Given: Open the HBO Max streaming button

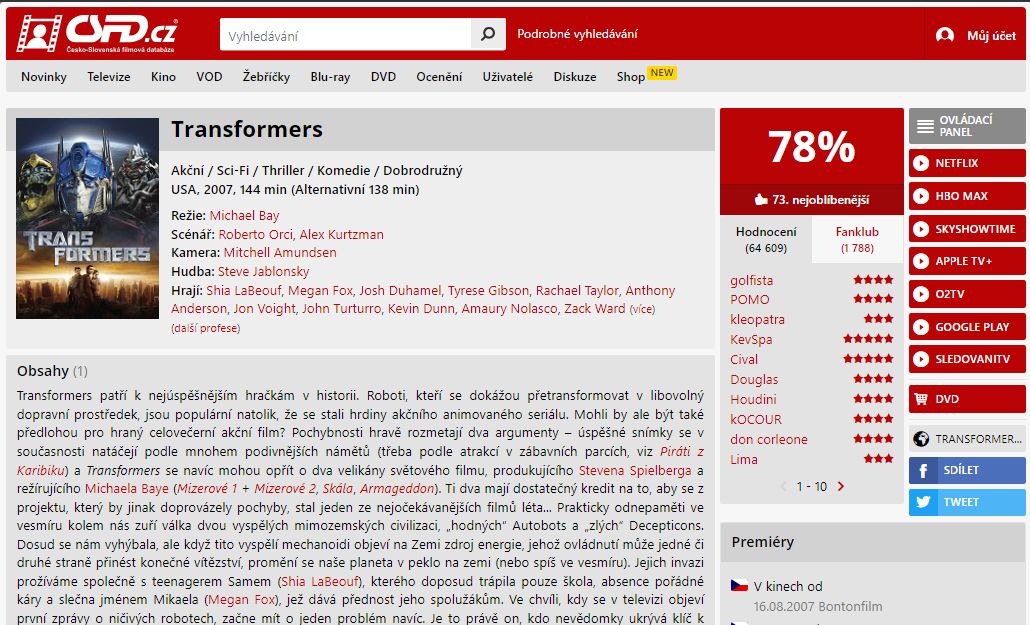Looking at the screenshot, I should 966,196.
